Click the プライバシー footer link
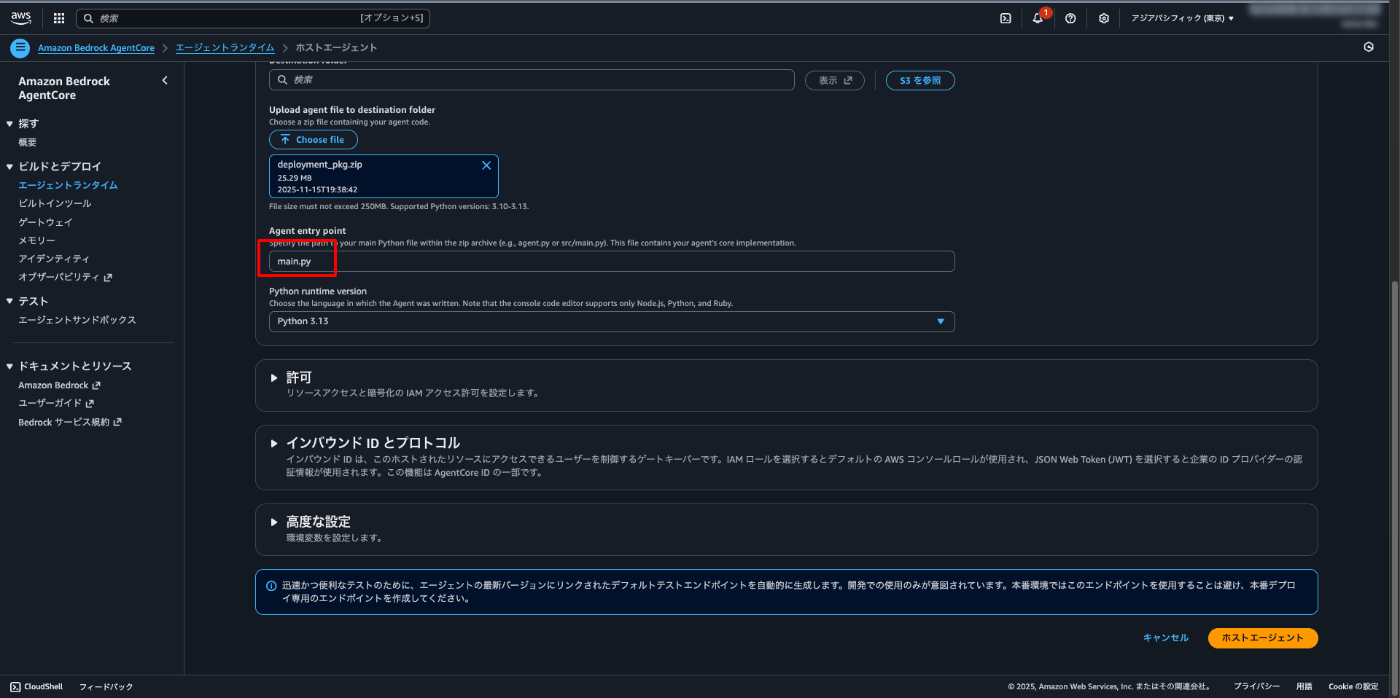The width and height of the screenshot is (1400, 698). coord(1256,687)
